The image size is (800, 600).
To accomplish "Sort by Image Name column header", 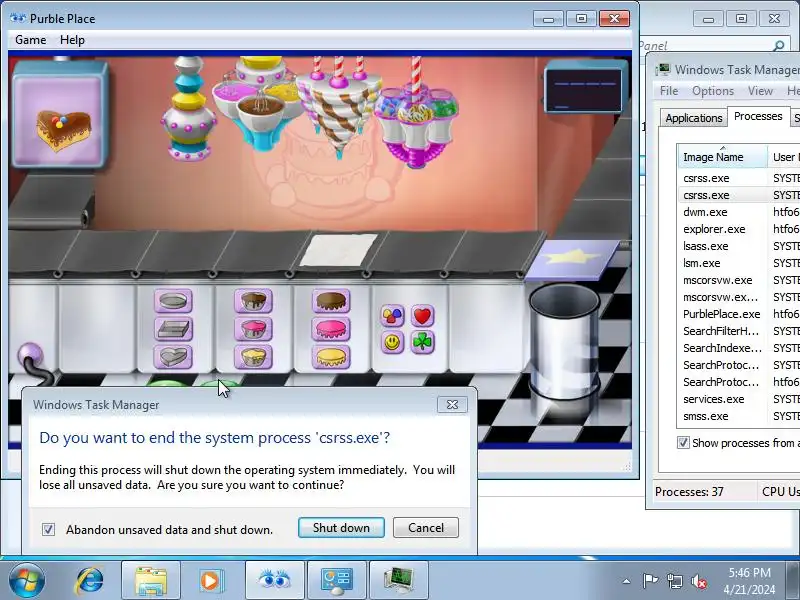I will (x=722, y=157).
